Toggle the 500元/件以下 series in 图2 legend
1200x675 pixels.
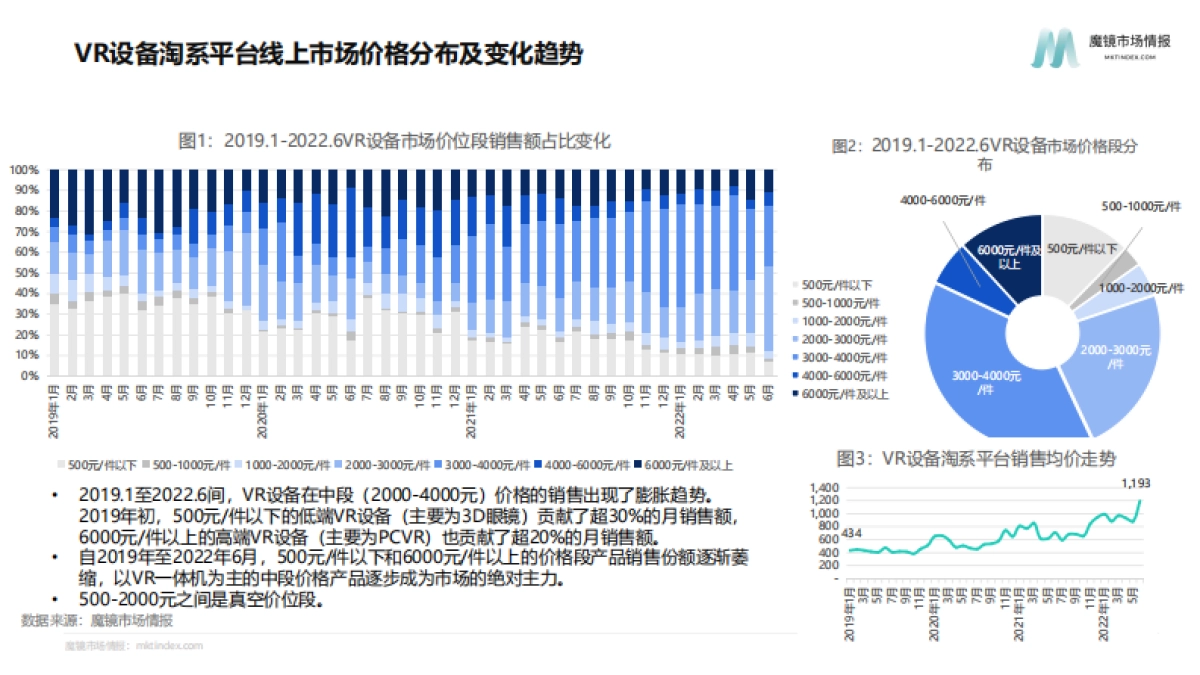point(795,284)
